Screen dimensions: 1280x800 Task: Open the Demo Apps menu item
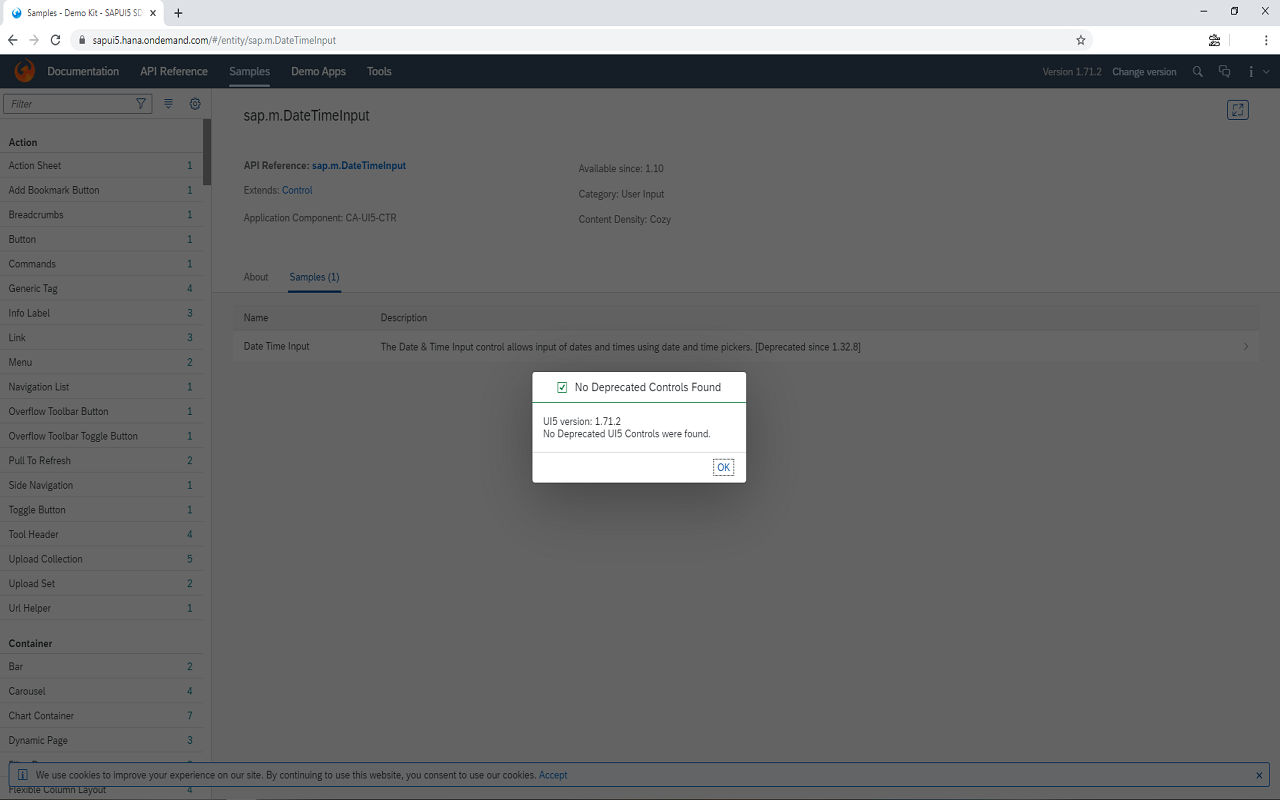point(318,71)
